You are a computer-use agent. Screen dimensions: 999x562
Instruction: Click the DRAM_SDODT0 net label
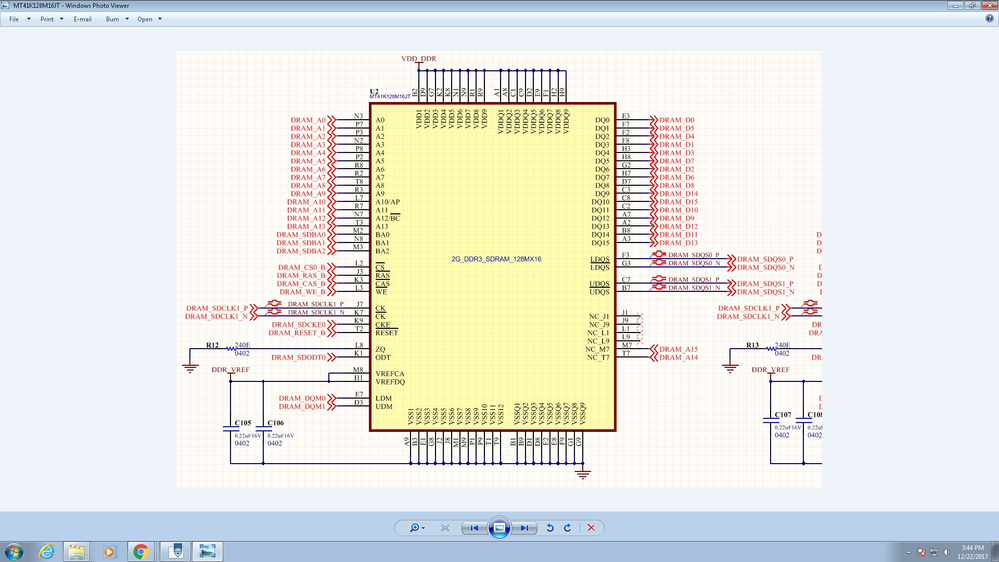(x=298, y=357)
